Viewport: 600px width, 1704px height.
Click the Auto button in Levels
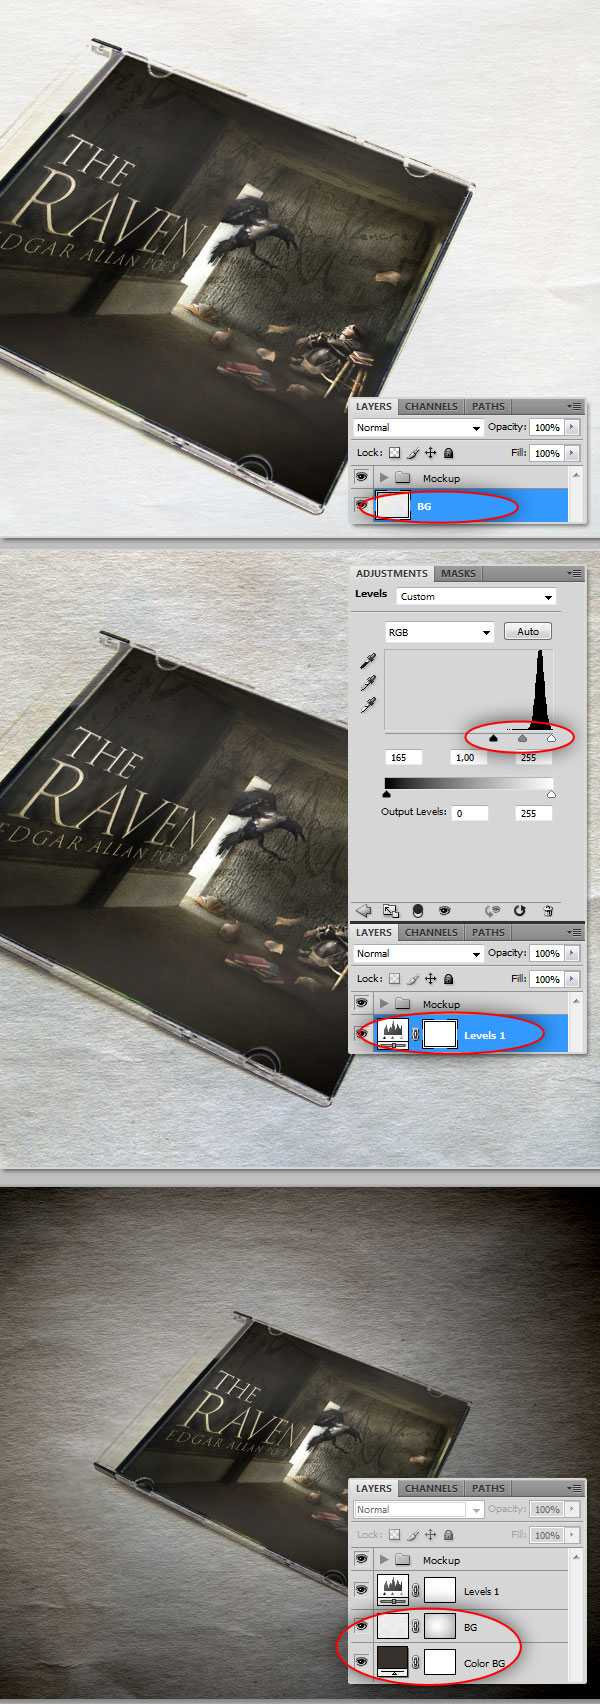528,631
